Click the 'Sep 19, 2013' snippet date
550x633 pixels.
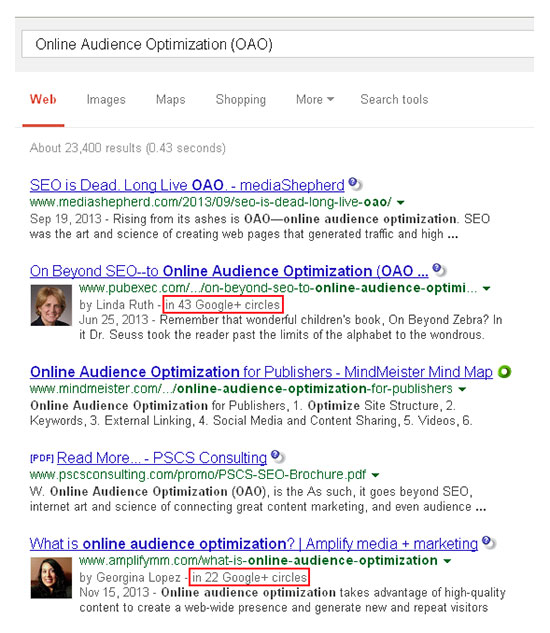click(x=65, y=219)
